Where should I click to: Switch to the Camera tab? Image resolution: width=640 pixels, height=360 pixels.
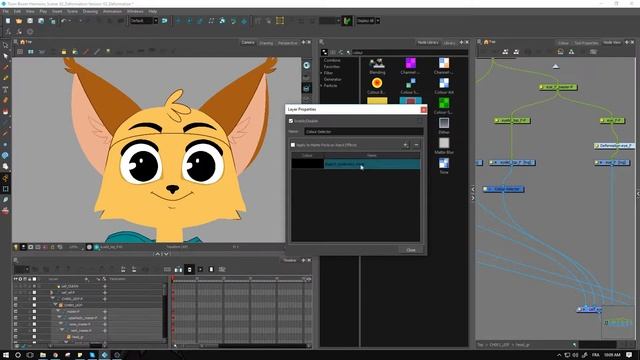(248, 42)
